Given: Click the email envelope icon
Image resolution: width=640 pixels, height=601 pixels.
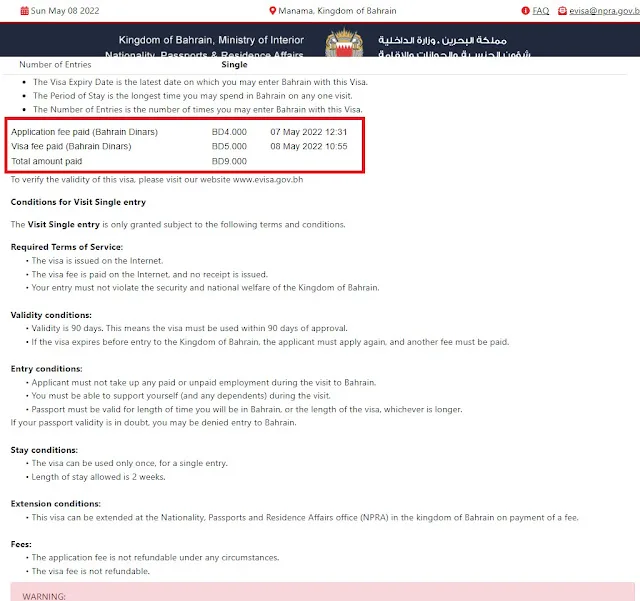Looking at the screenshot, I should pyautogui.click(x=562, y=11).
